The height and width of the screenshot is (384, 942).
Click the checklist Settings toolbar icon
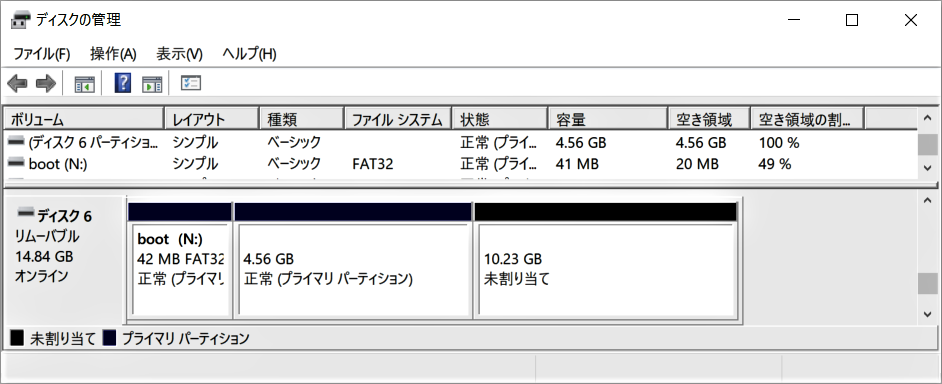[190, 84]
